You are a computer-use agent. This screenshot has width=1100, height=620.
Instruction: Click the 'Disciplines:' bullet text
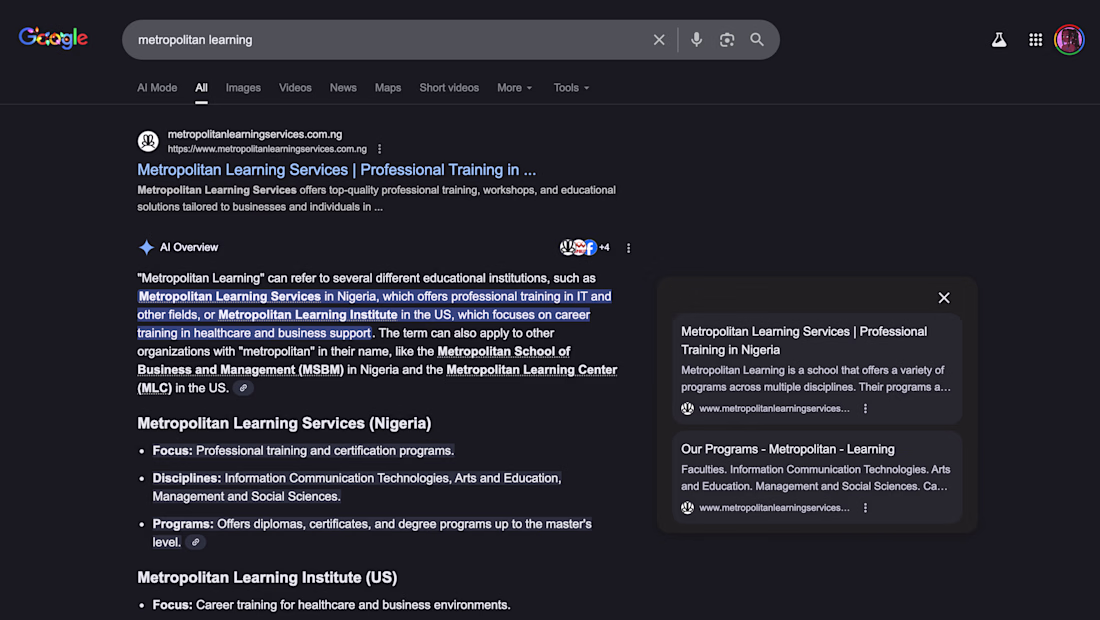pyautogui.click(x=357, y=487)
